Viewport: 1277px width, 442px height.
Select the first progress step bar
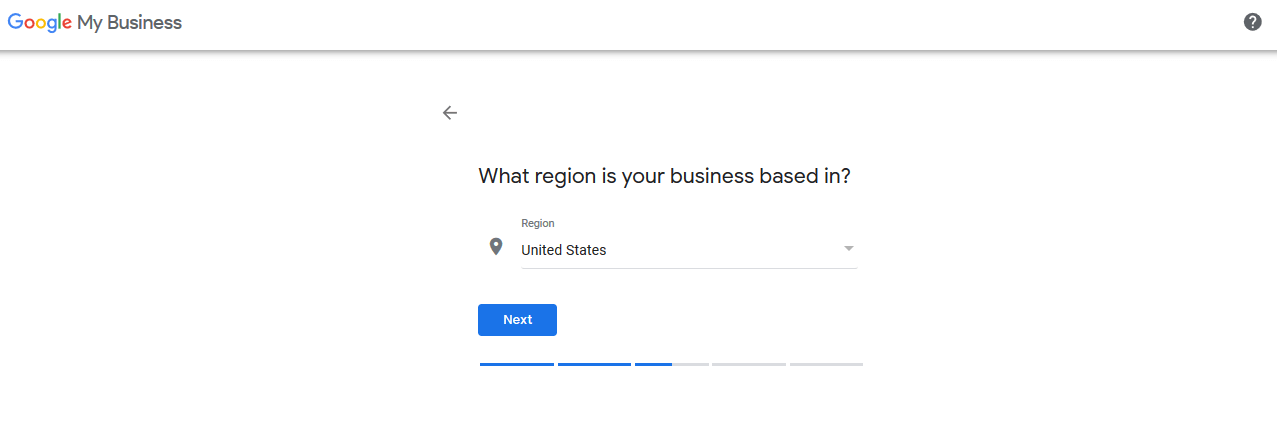click(x=517, y=364)
